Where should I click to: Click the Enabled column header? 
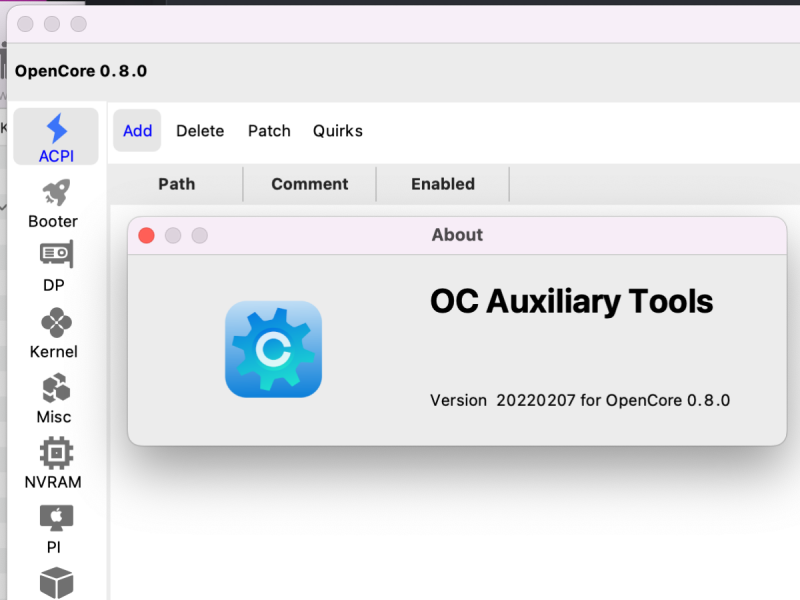(443, 184)
